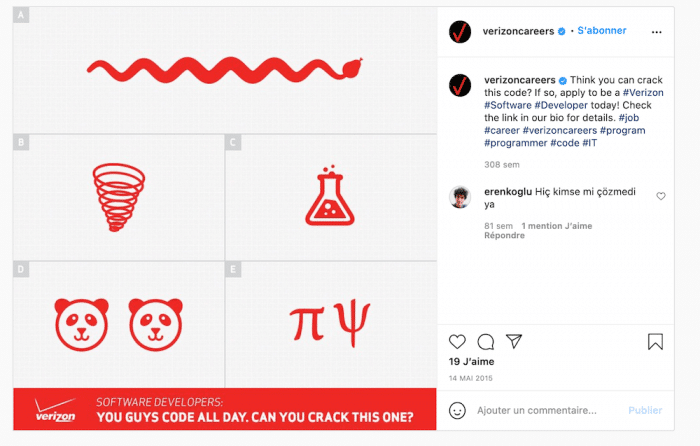Click the Publier button

645,410
